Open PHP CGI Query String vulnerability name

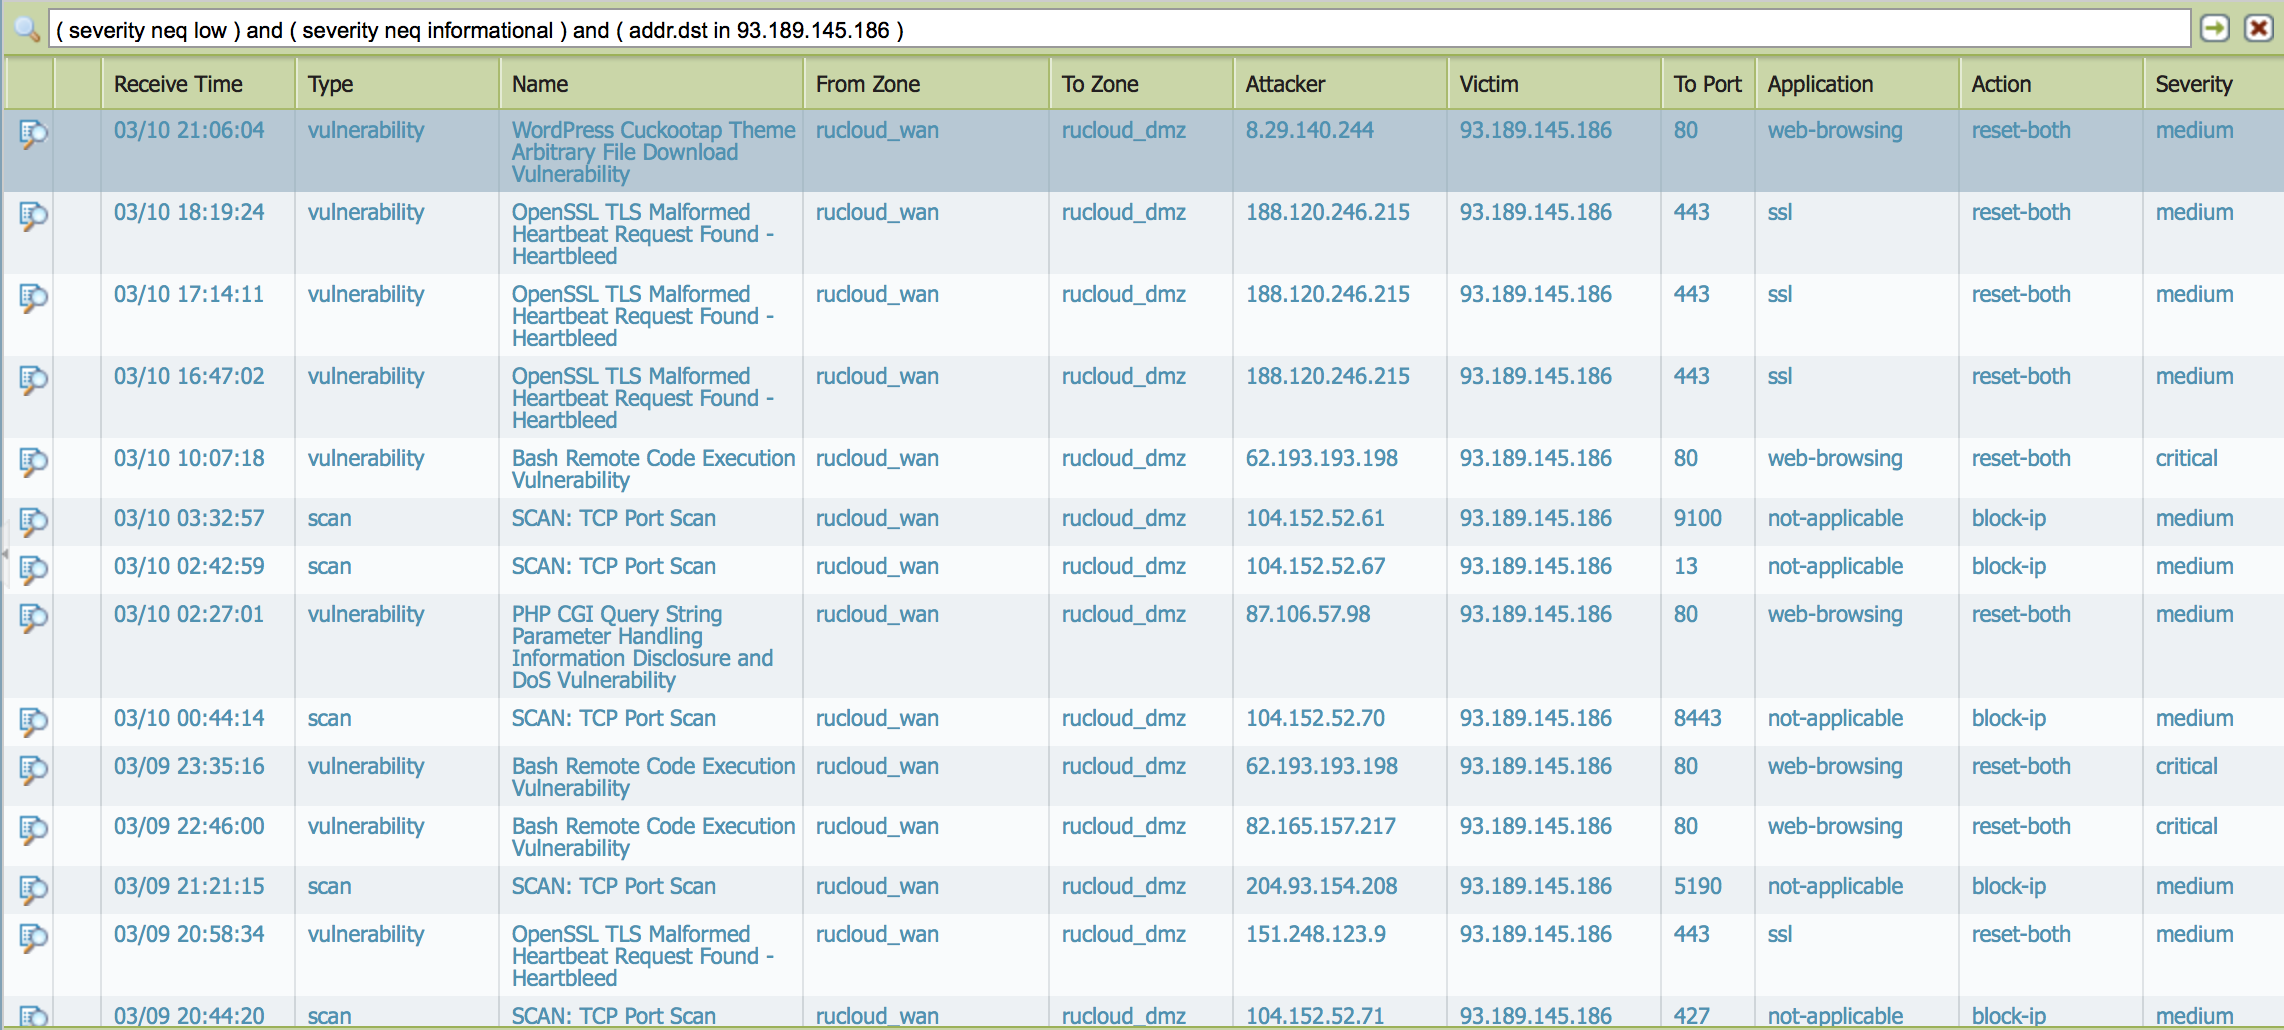point(641,647)
